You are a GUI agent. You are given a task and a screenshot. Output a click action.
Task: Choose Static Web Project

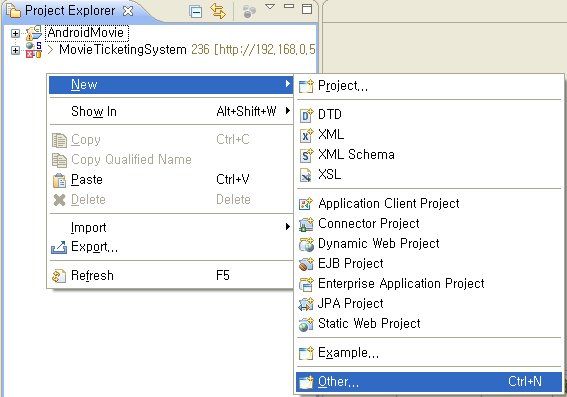[x=429, y=323]
